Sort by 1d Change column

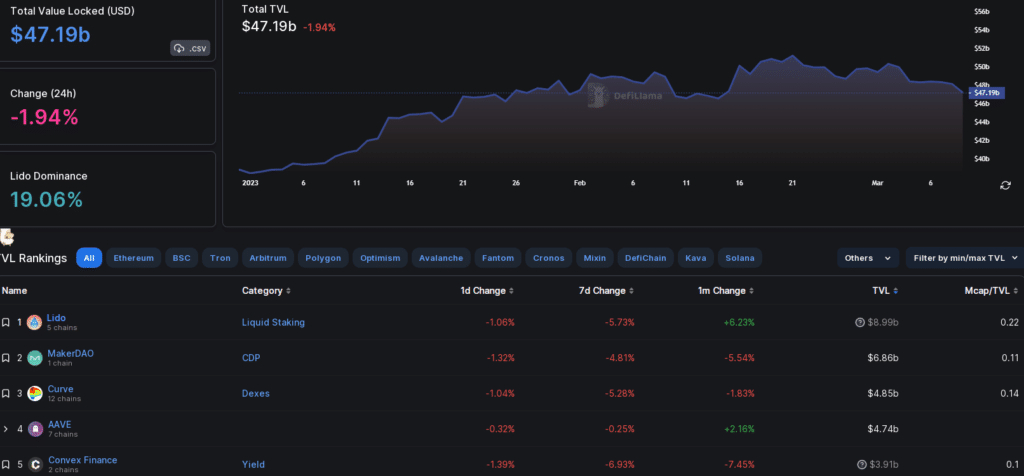pyautogui.click(x=487, y=291)
